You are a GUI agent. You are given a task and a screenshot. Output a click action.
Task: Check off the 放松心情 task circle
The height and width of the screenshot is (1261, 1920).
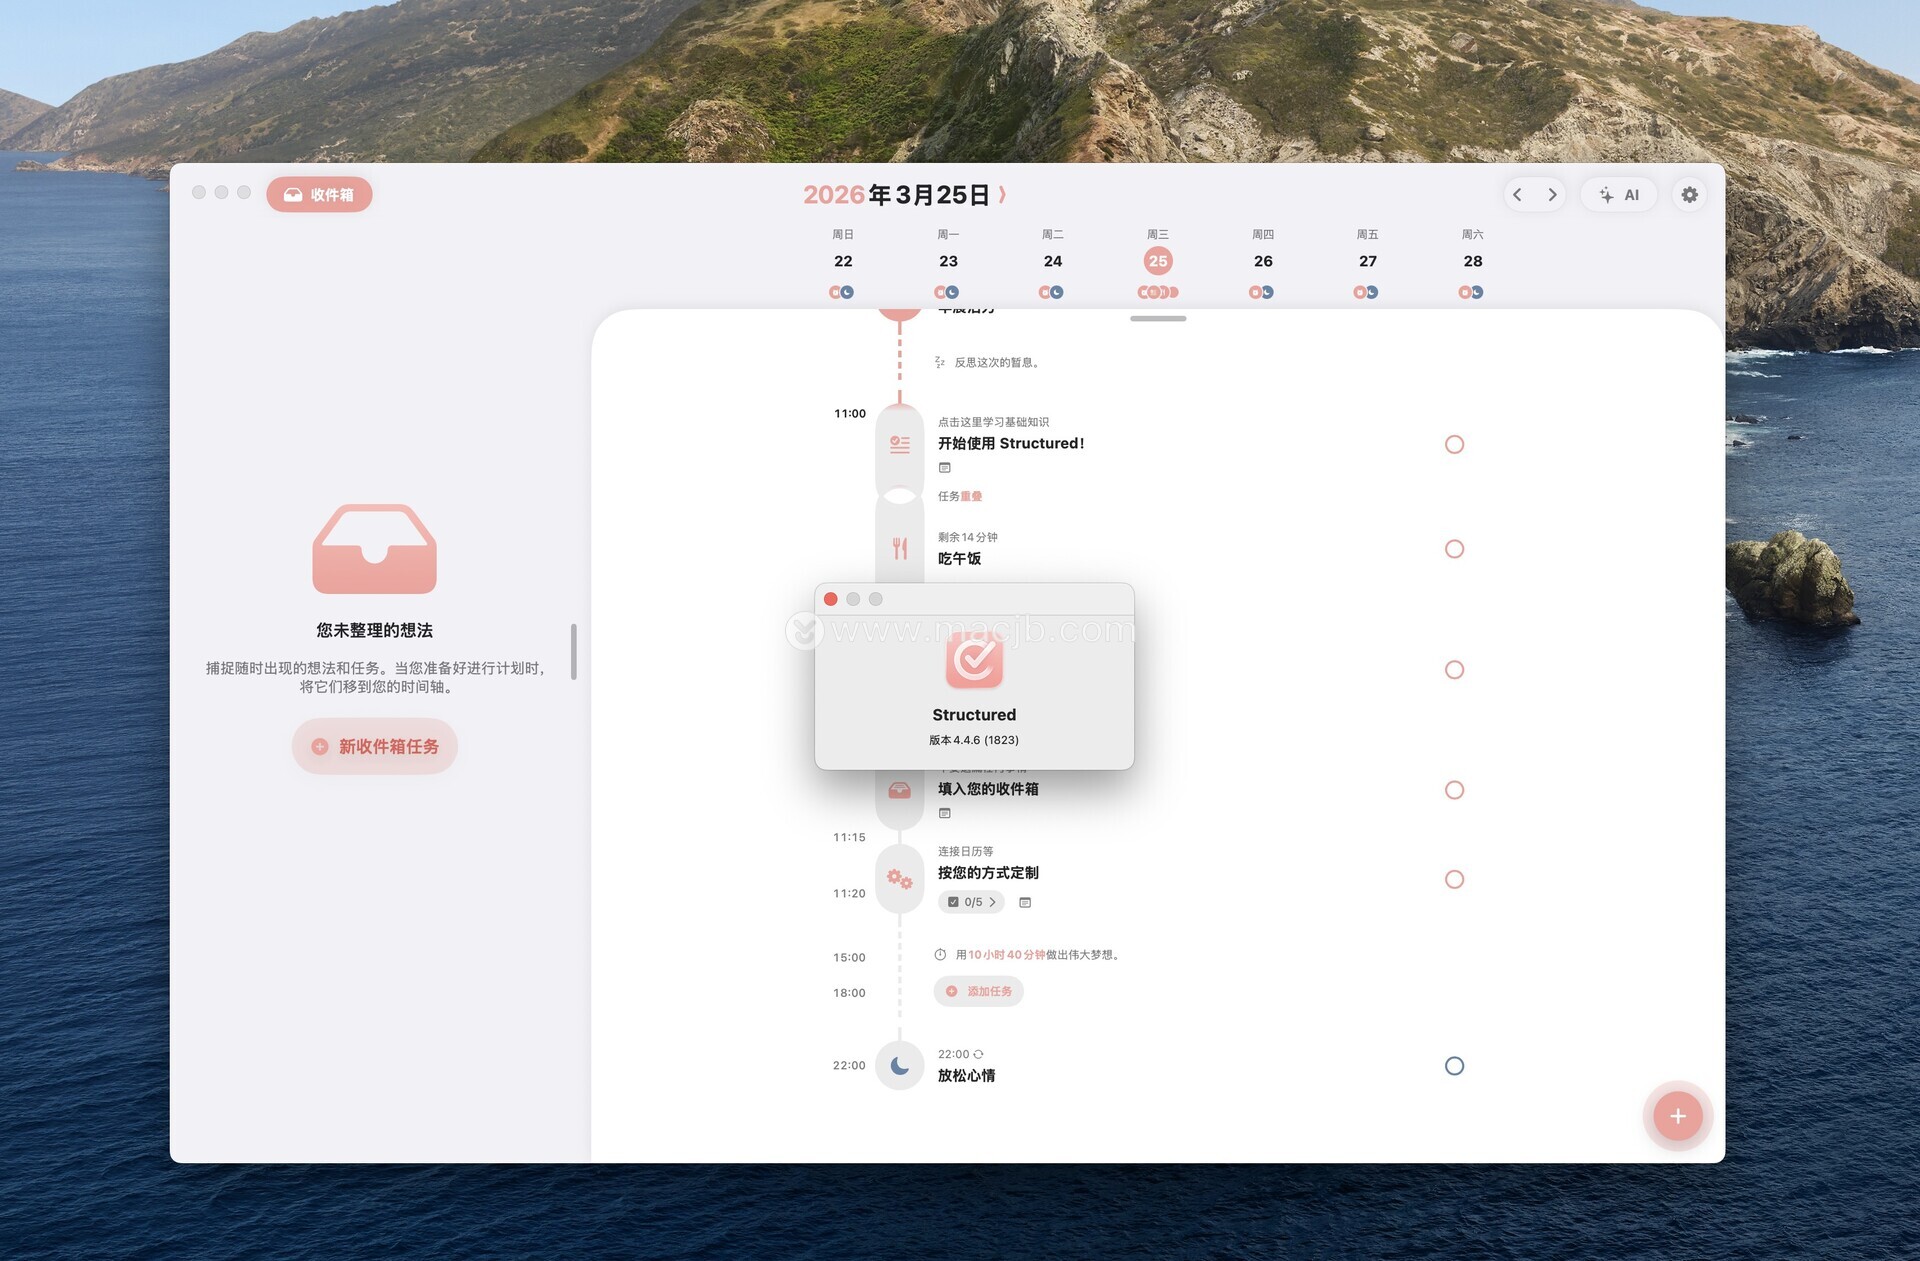click(1454, 1066)
